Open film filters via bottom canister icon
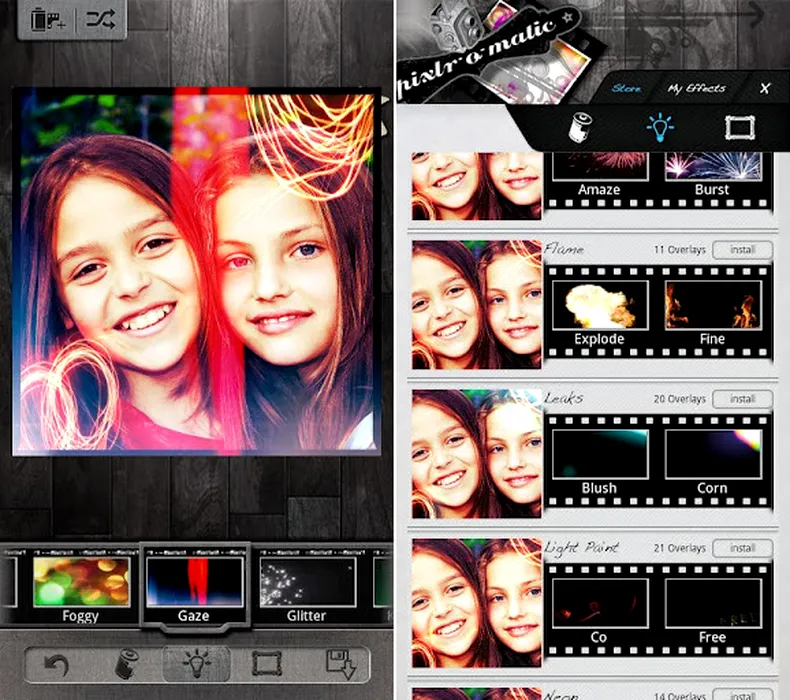Viewport: 790px width, 700px height. point(123,663)
